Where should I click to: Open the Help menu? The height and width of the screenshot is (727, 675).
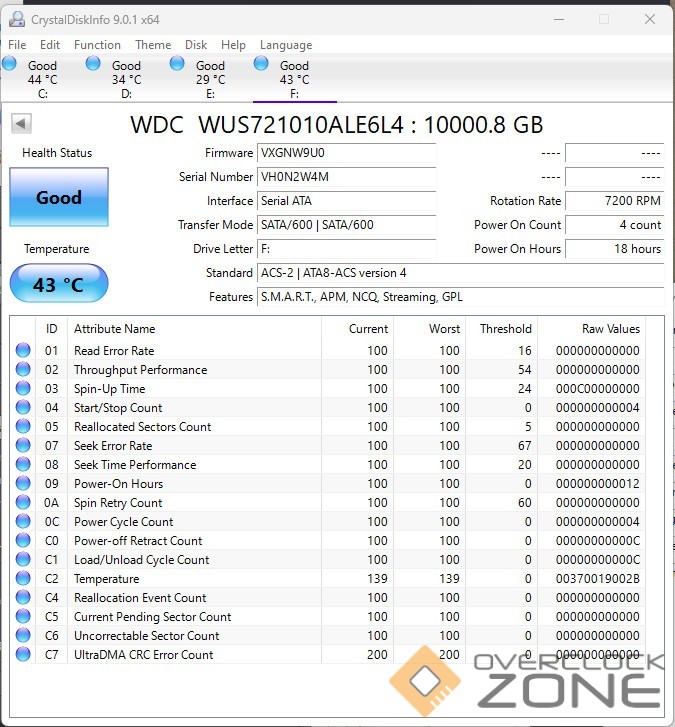(x=233, y=45)
